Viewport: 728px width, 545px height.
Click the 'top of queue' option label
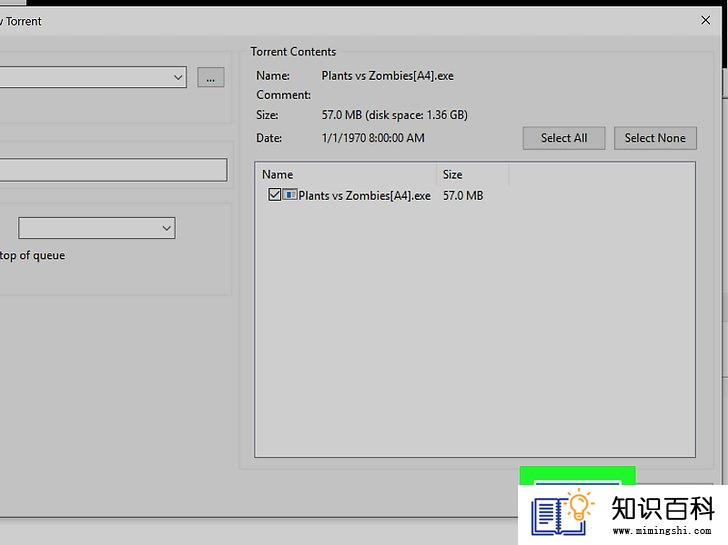[32, 256]
